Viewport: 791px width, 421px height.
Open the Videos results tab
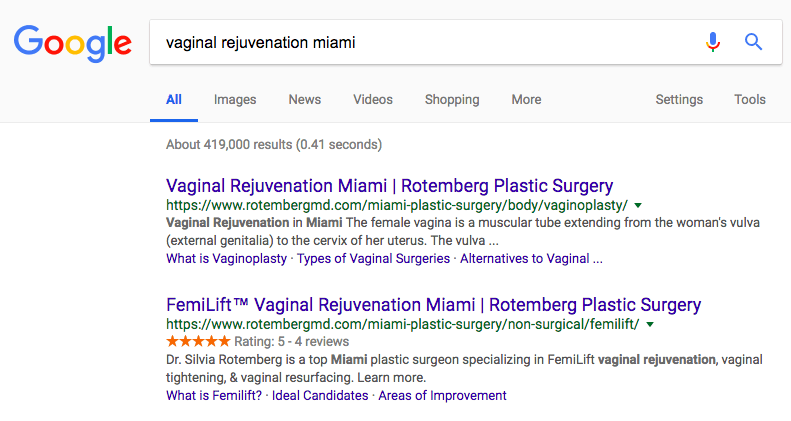point(373,100)
